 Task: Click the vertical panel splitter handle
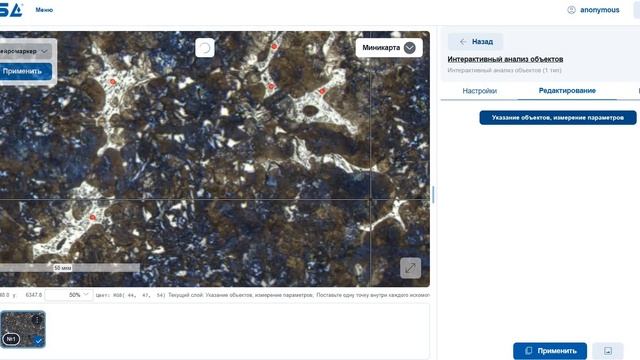coord(433,195)
